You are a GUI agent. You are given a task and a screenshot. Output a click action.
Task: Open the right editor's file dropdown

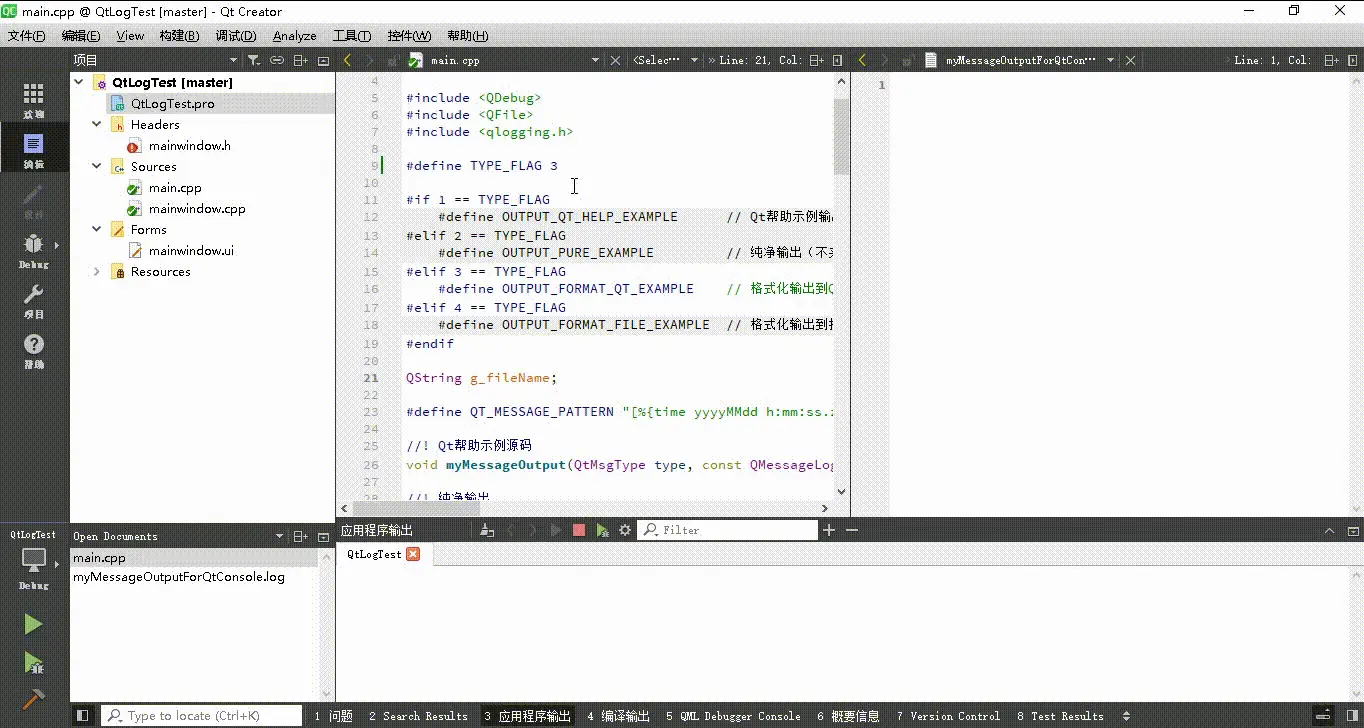click(x=1110, y=60)
